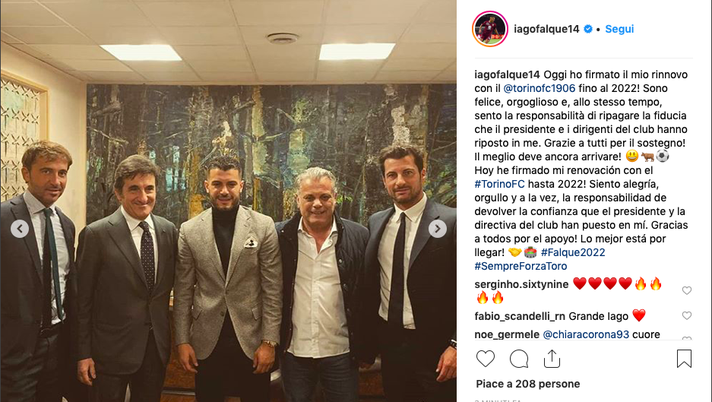This screenshot has height=402, width=712.
Task: Follow the account with Segui
Action: pyautogui.click(x=619, y=29)
